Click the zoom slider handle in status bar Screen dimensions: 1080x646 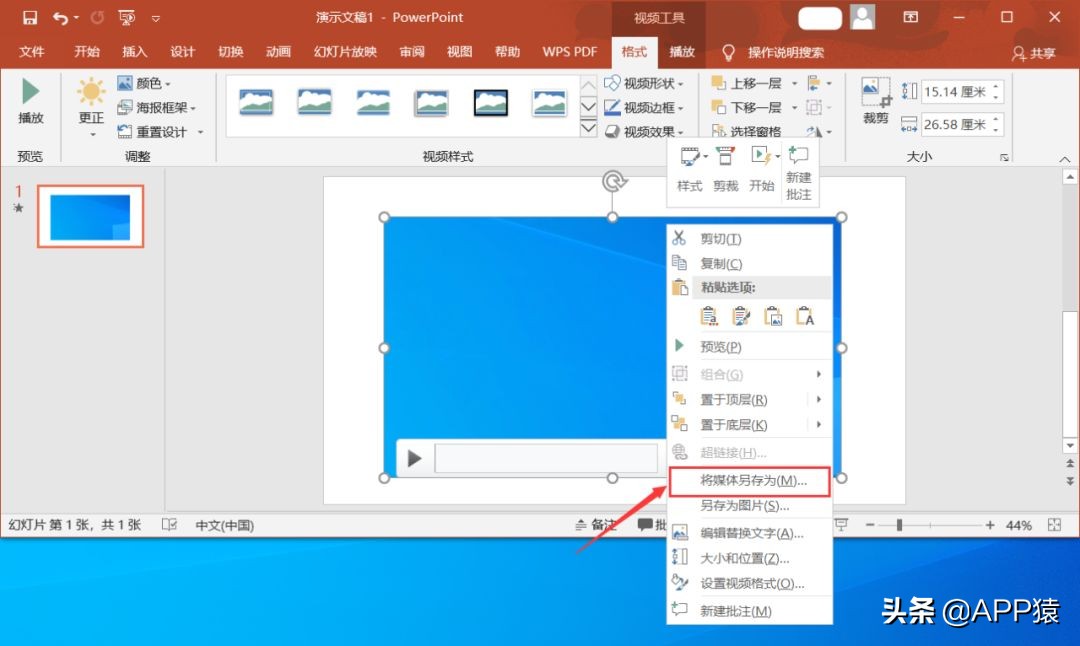coord(900,525)
